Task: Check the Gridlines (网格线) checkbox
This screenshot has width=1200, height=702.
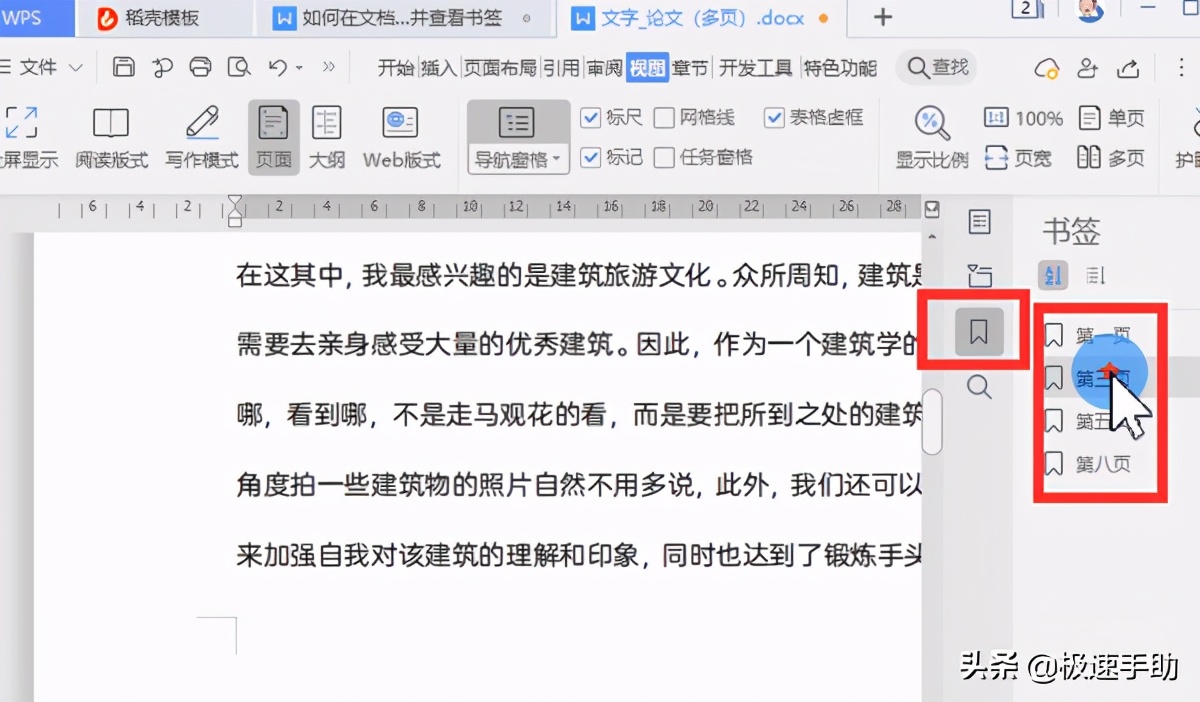Action: point(664,118)
